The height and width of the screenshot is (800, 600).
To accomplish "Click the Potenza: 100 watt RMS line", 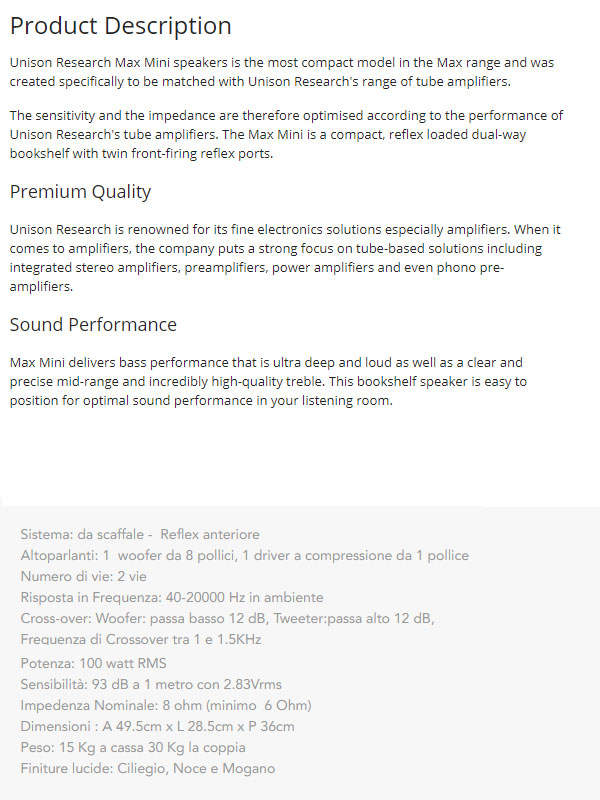I will (x=93, y=663).
